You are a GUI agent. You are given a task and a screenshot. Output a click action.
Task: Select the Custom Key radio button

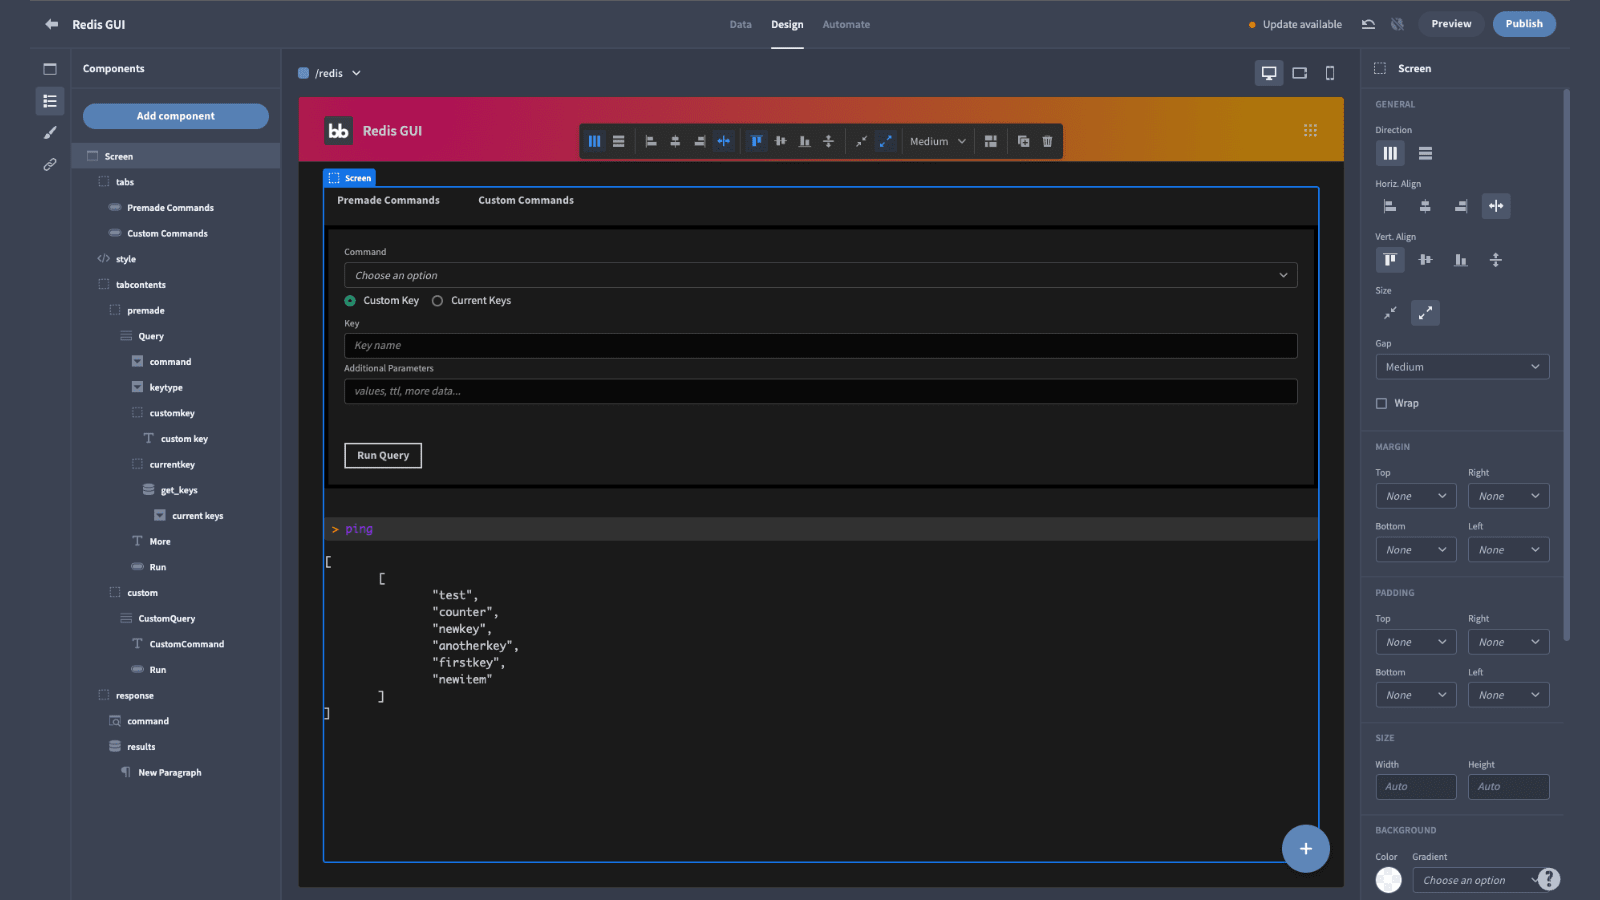coord(350,301)
